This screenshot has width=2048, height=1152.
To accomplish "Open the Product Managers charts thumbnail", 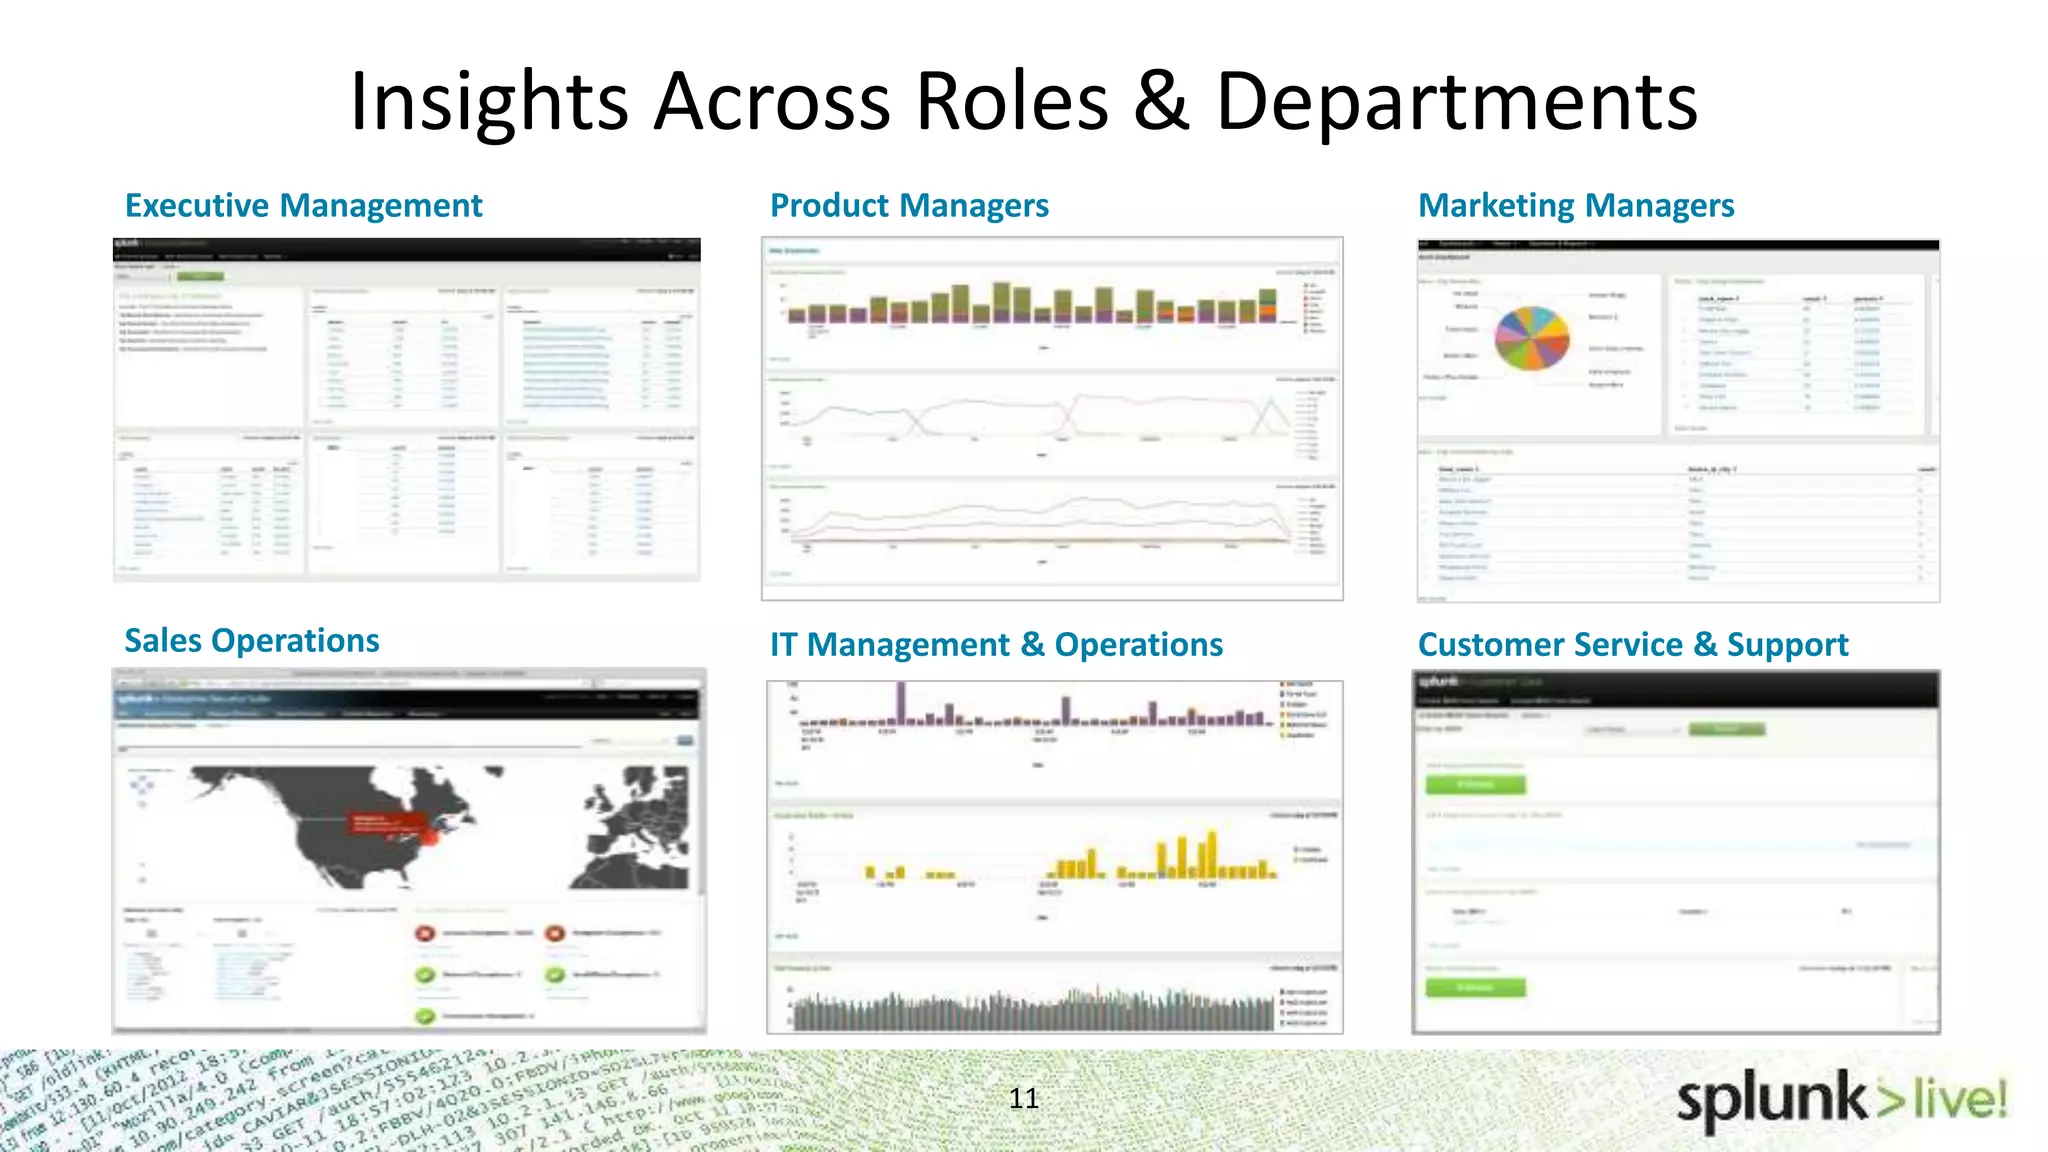I will (1052, 419).
